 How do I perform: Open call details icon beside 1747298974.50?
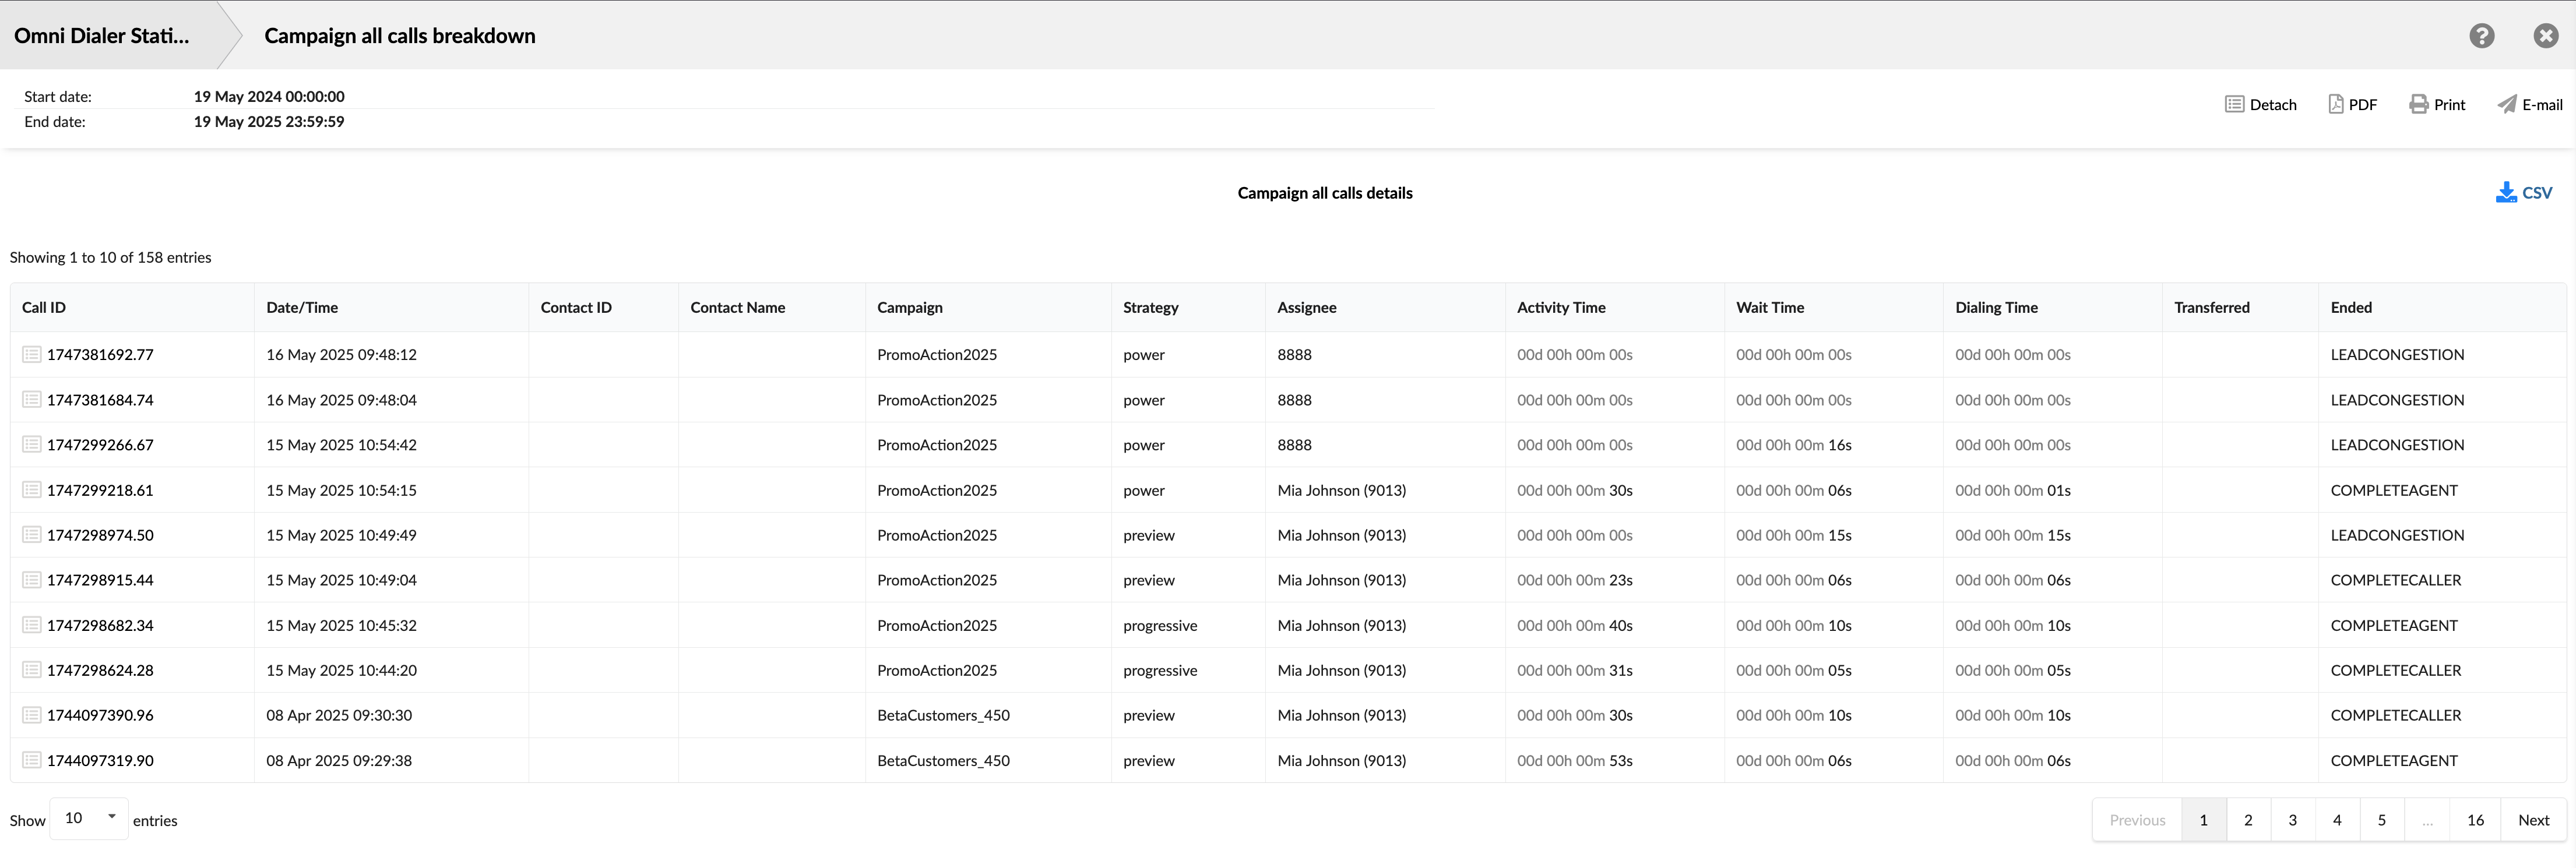point(31,535)
